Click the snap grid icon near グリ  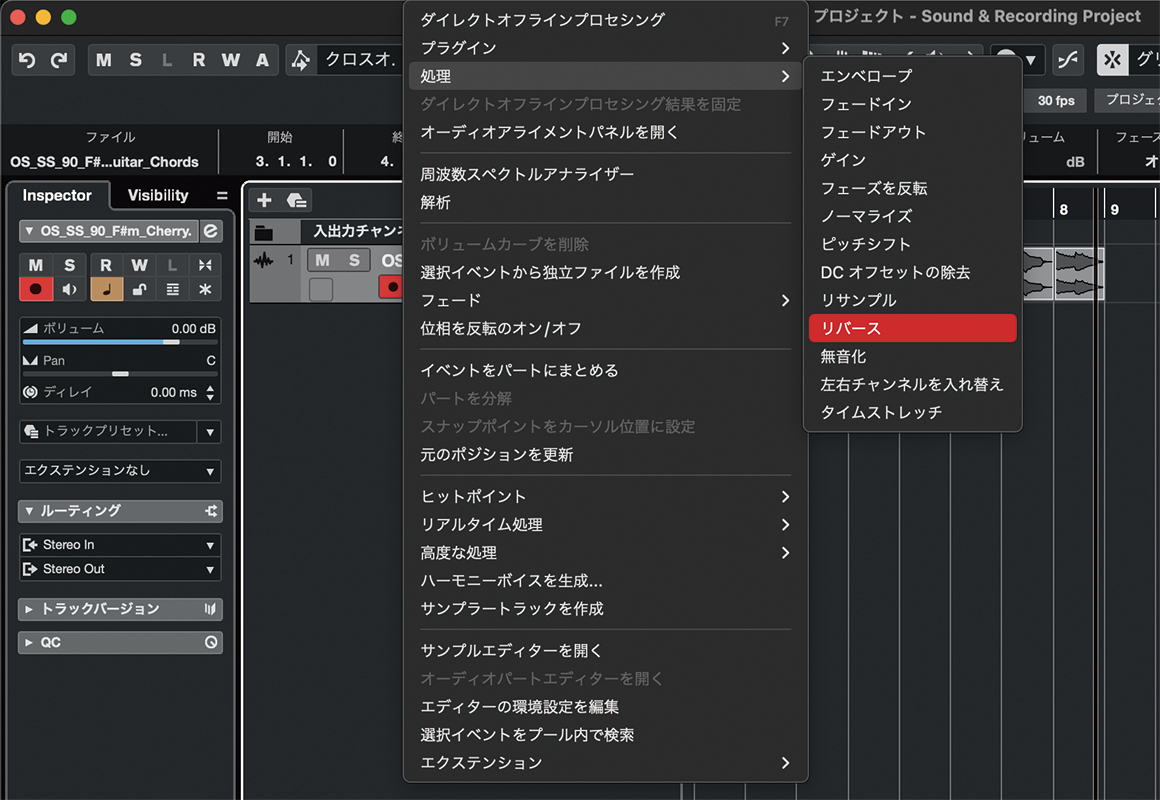tap(1112, 60)
